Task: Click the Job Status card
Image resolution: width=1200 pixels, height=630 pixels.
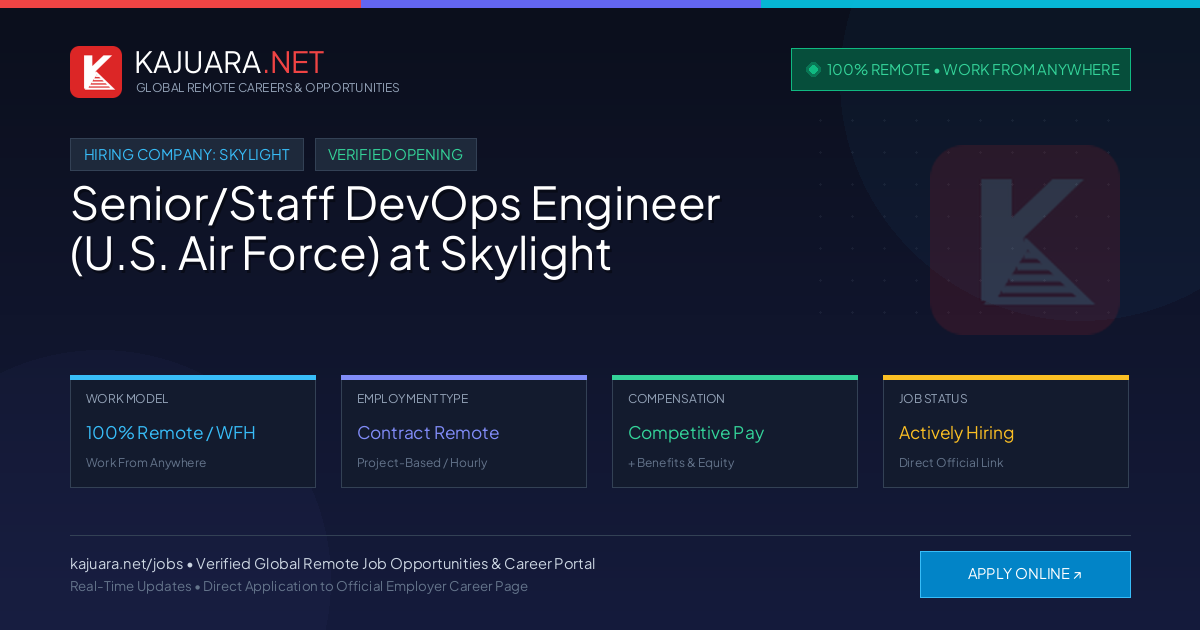Action: coord(1006,432)
